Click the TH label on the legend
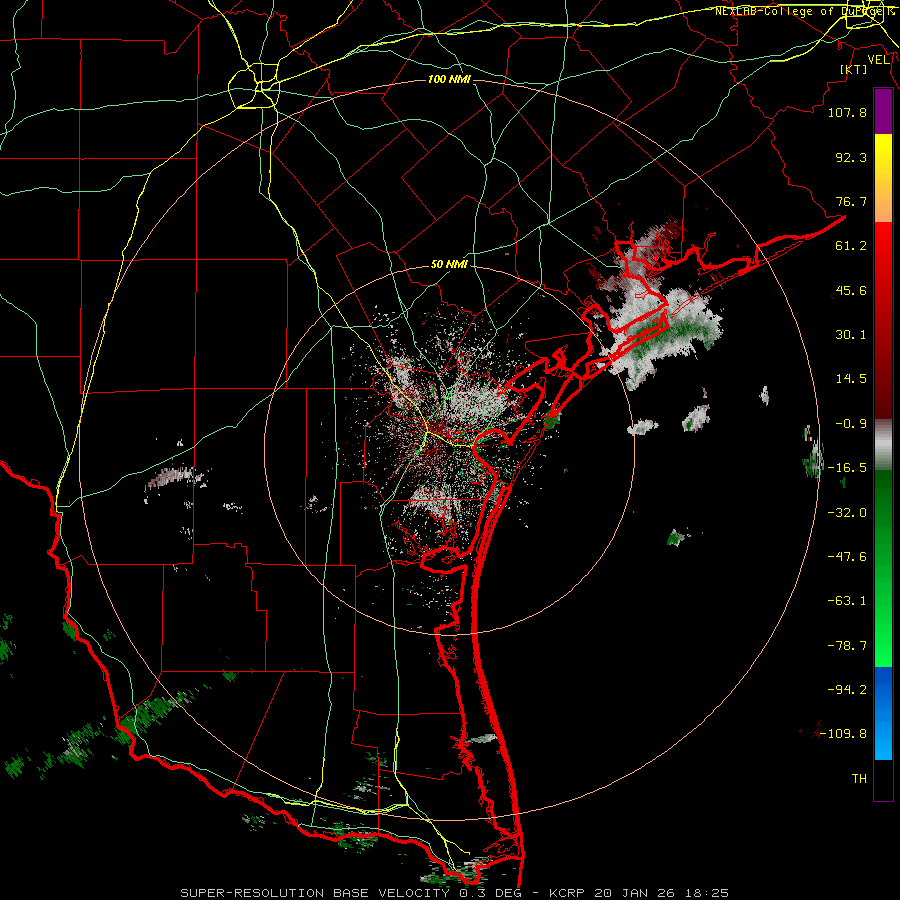The image size is (900, 900). coord(859,778)
